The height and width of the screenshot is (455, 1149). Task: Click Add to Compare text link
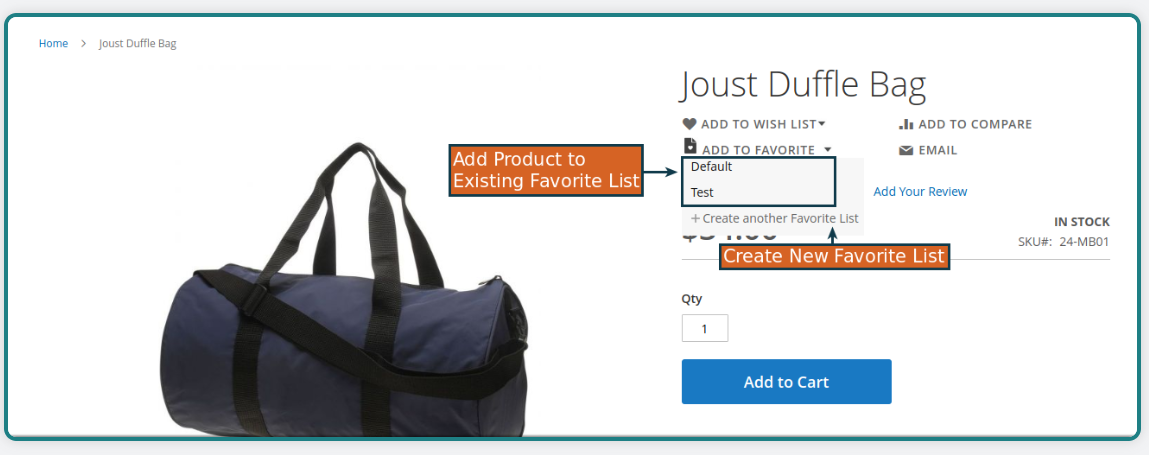coord(975,125)
